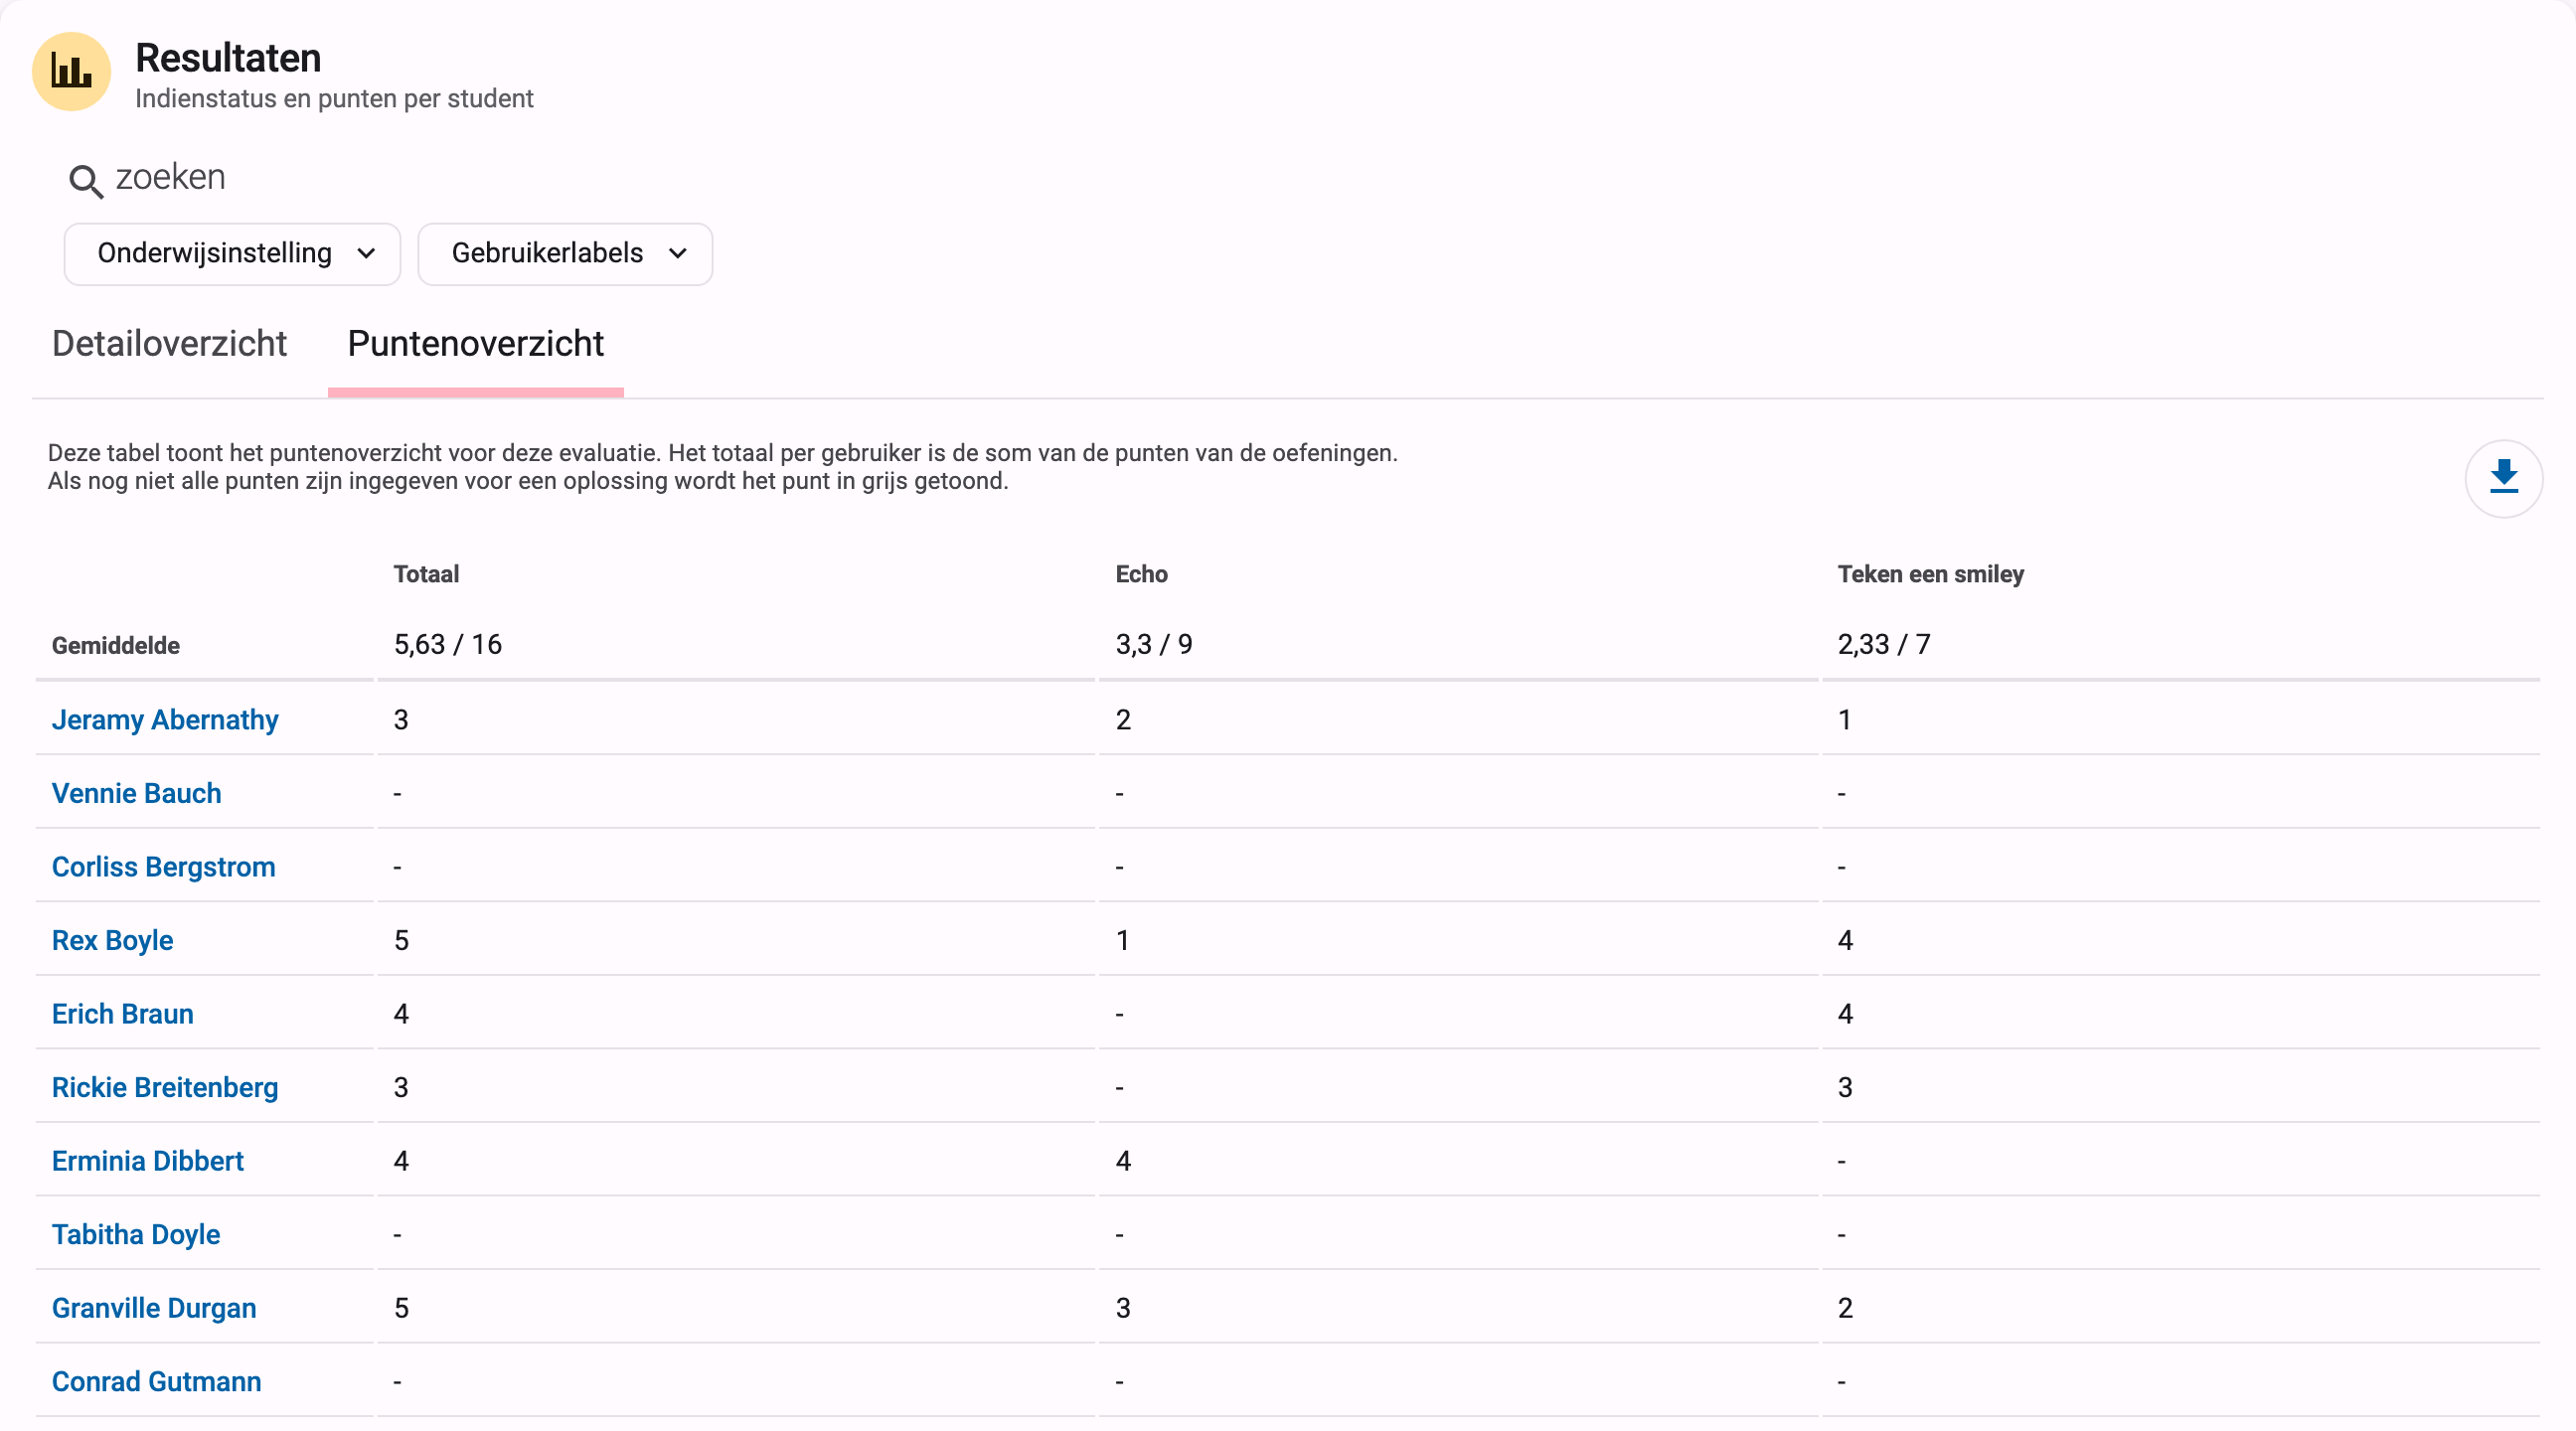2576x1431 pixels.
Task: Click the Echo column header
Action: tap(1141, 575)
